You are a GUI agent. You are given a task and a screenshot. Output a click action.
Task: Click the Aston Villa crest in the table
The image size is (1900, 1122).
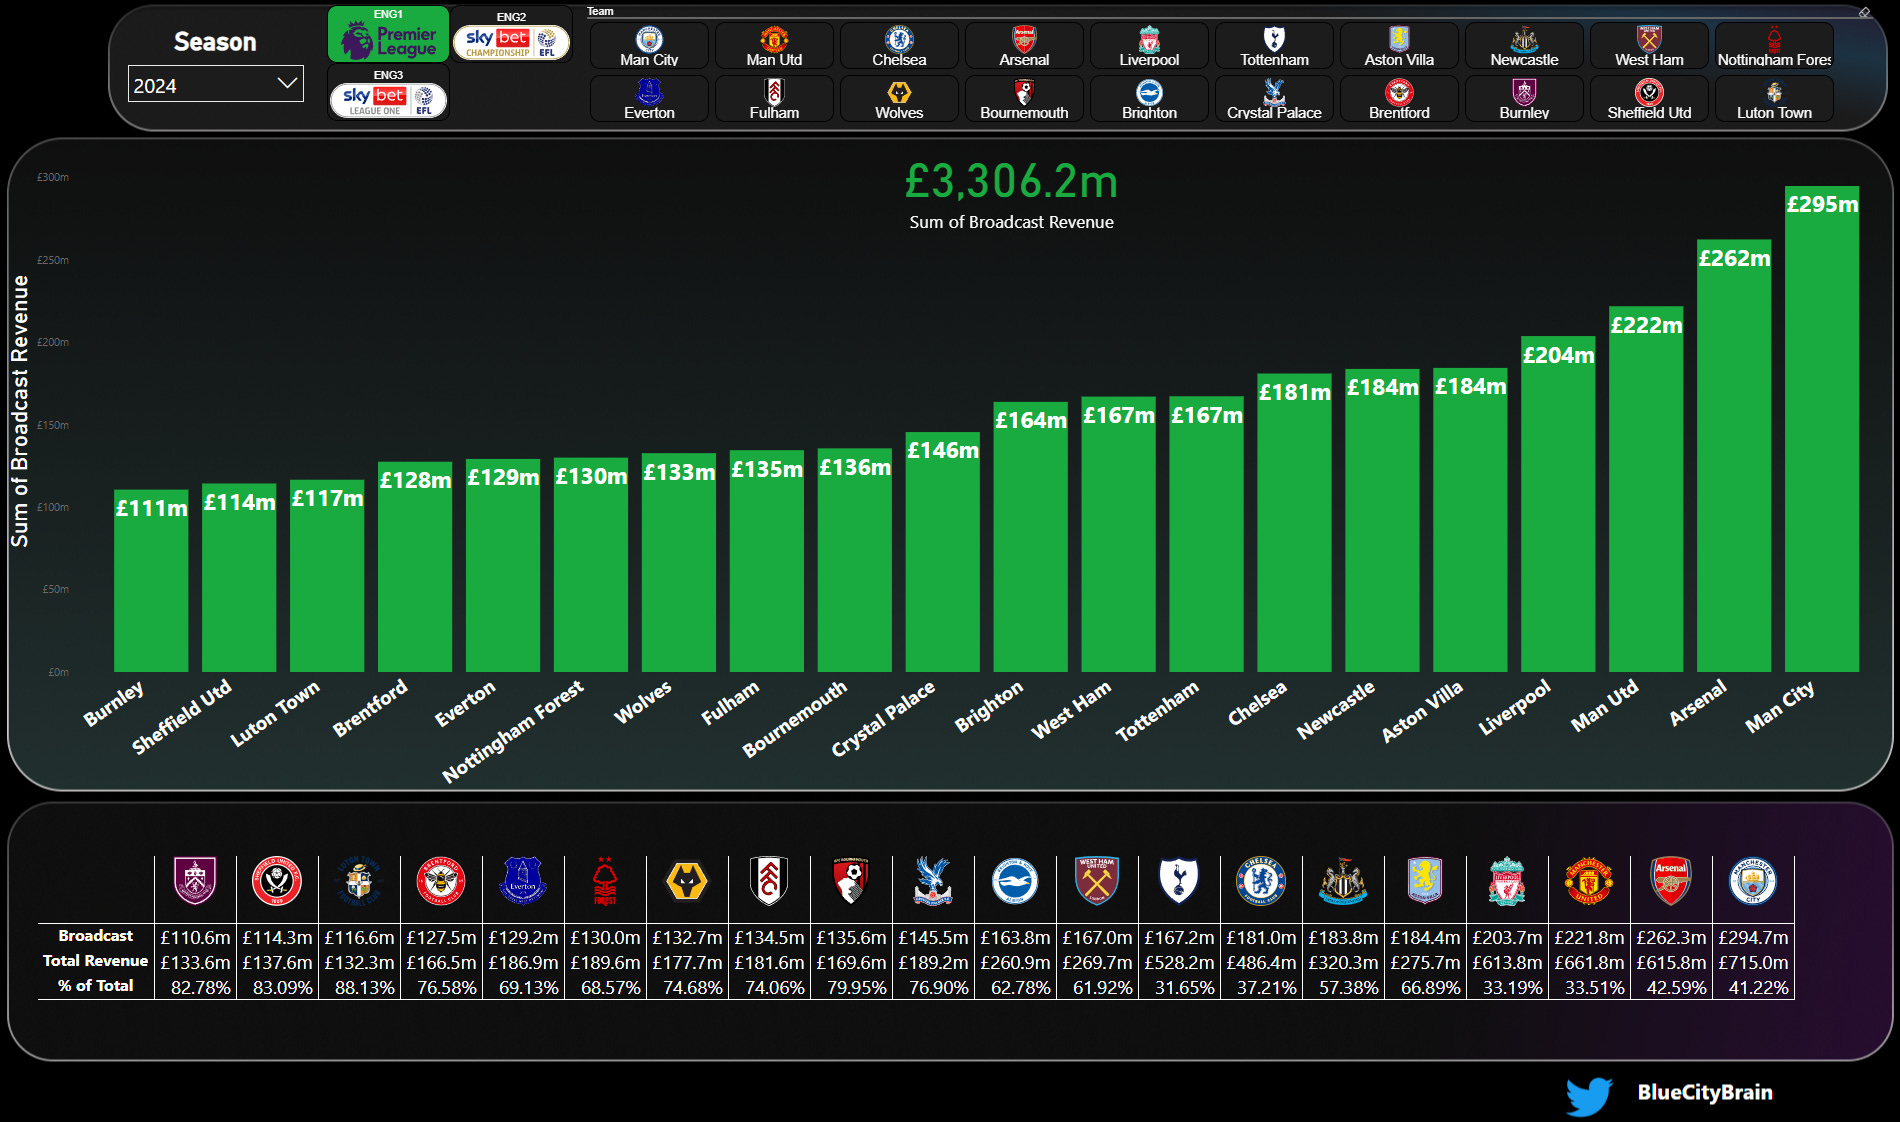click(1425, 881)
